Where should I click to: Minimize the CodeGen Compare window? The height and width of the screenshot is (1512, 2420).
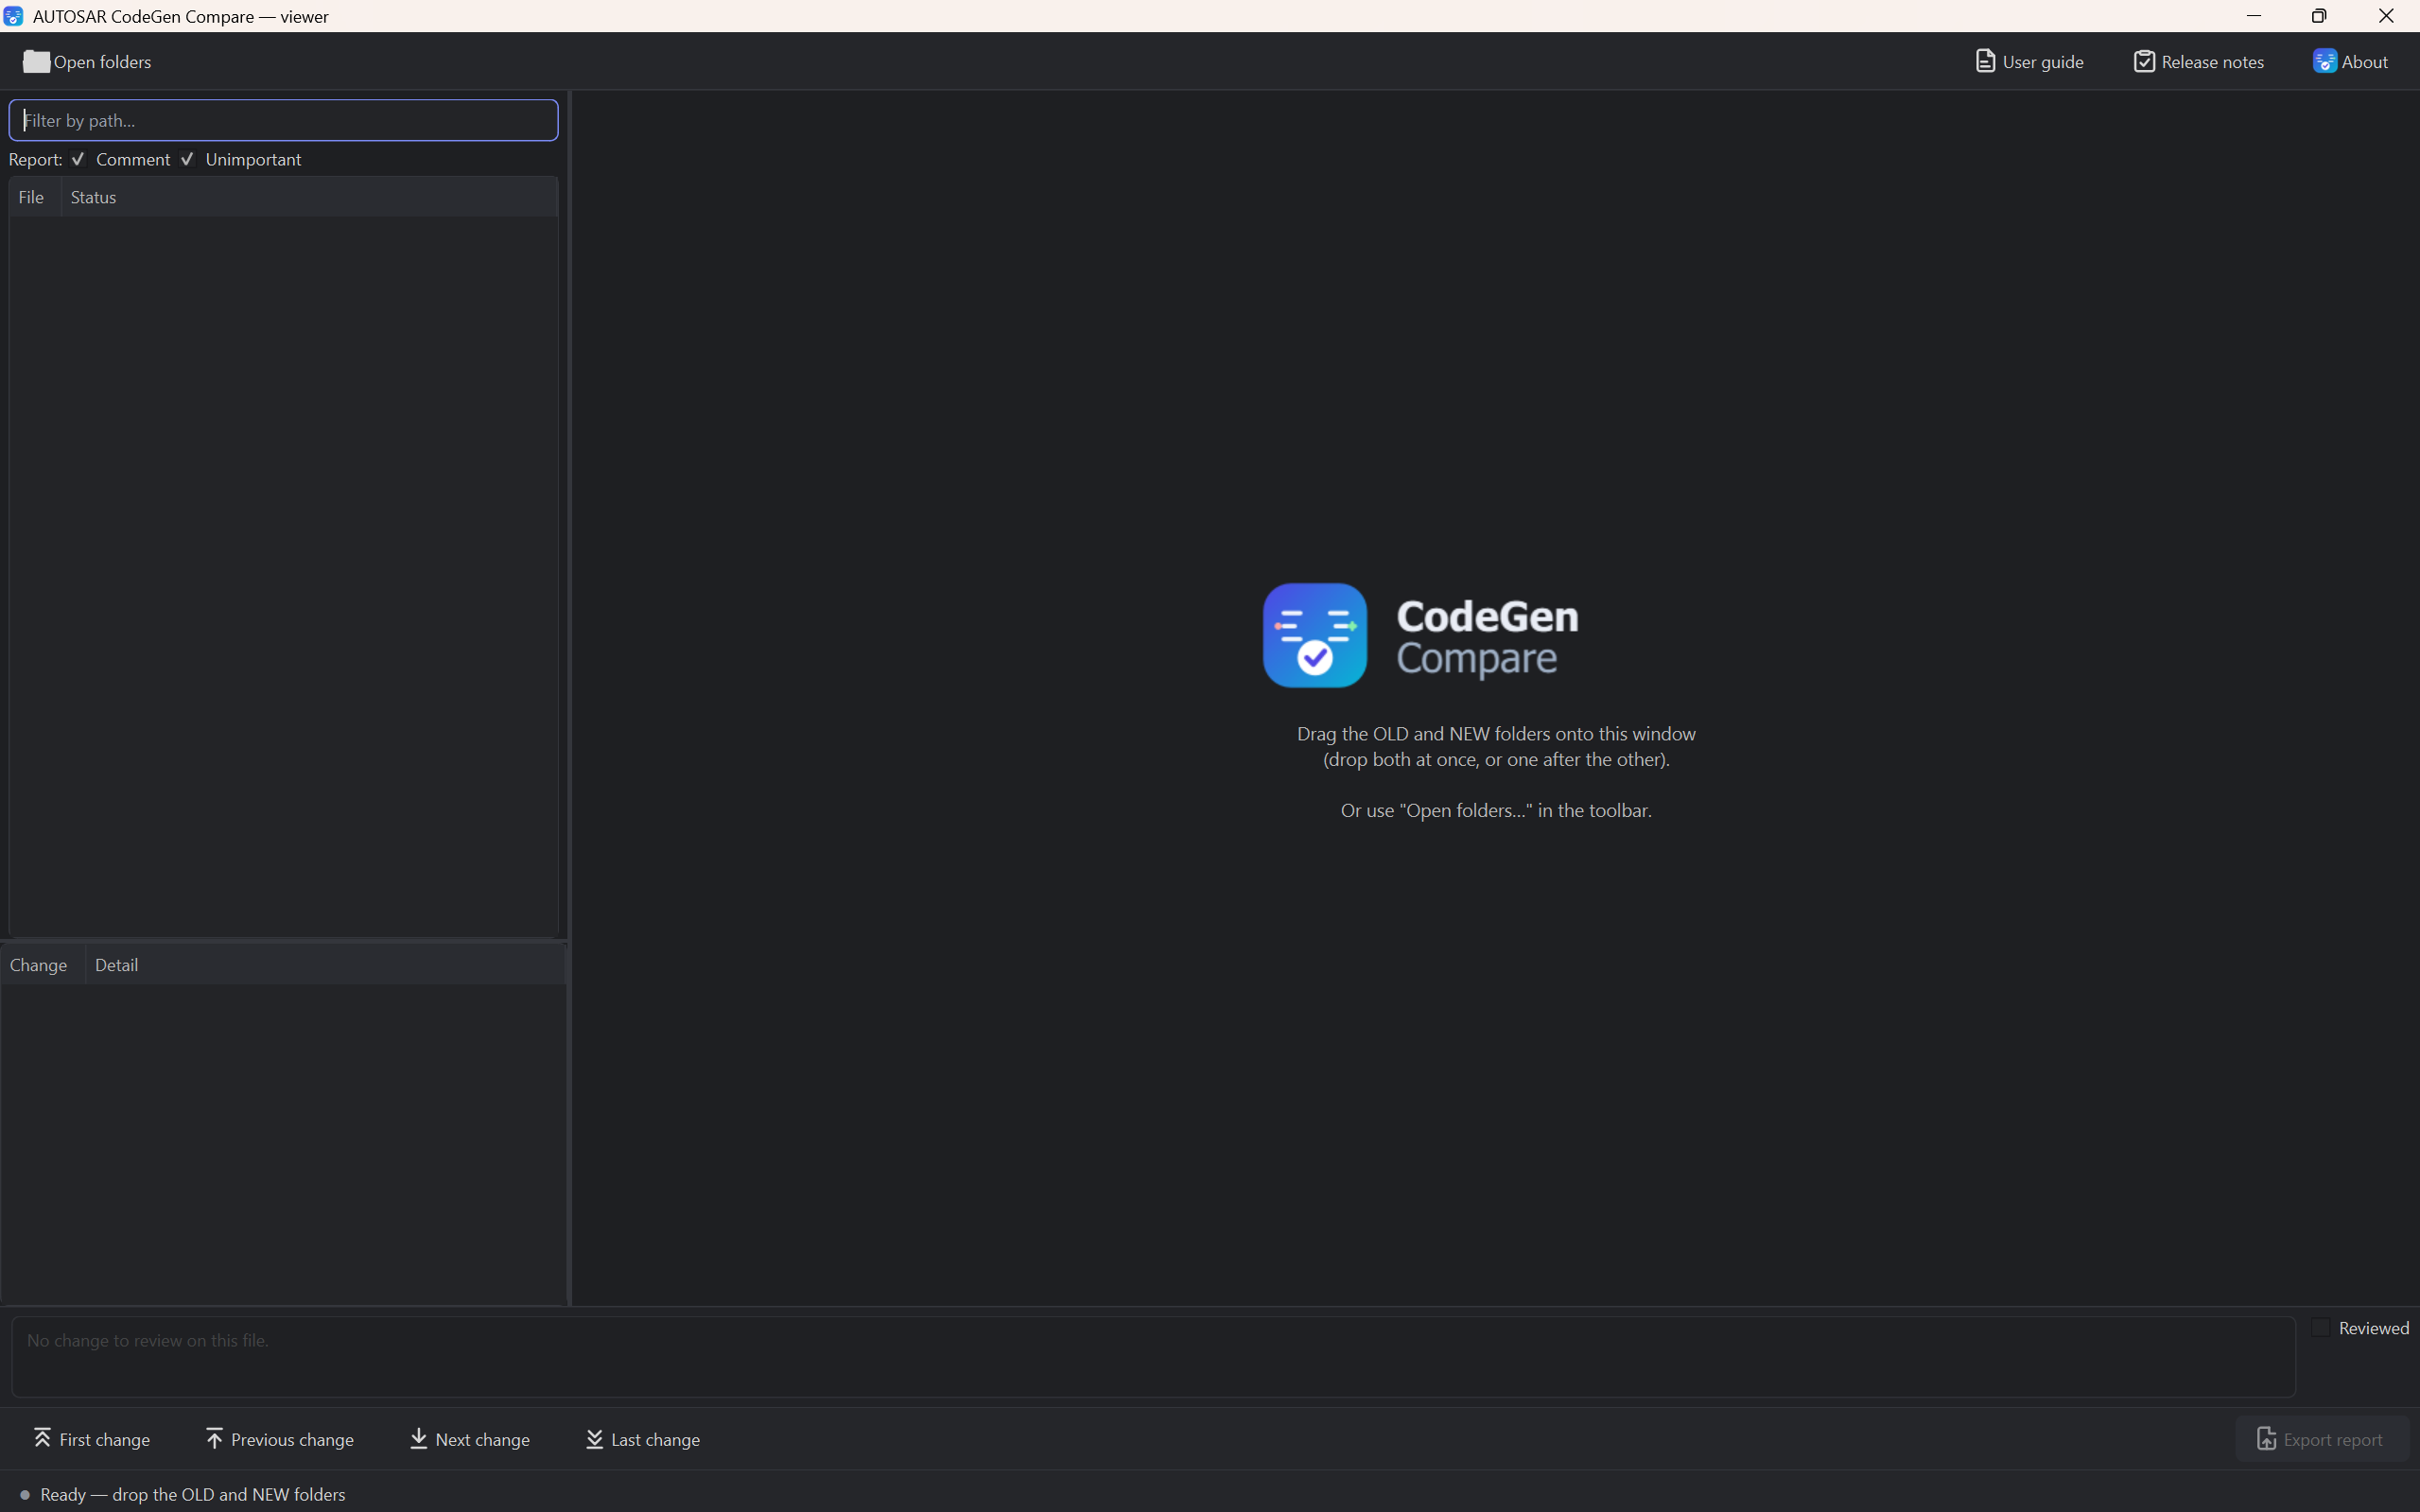pos(2254,16)
